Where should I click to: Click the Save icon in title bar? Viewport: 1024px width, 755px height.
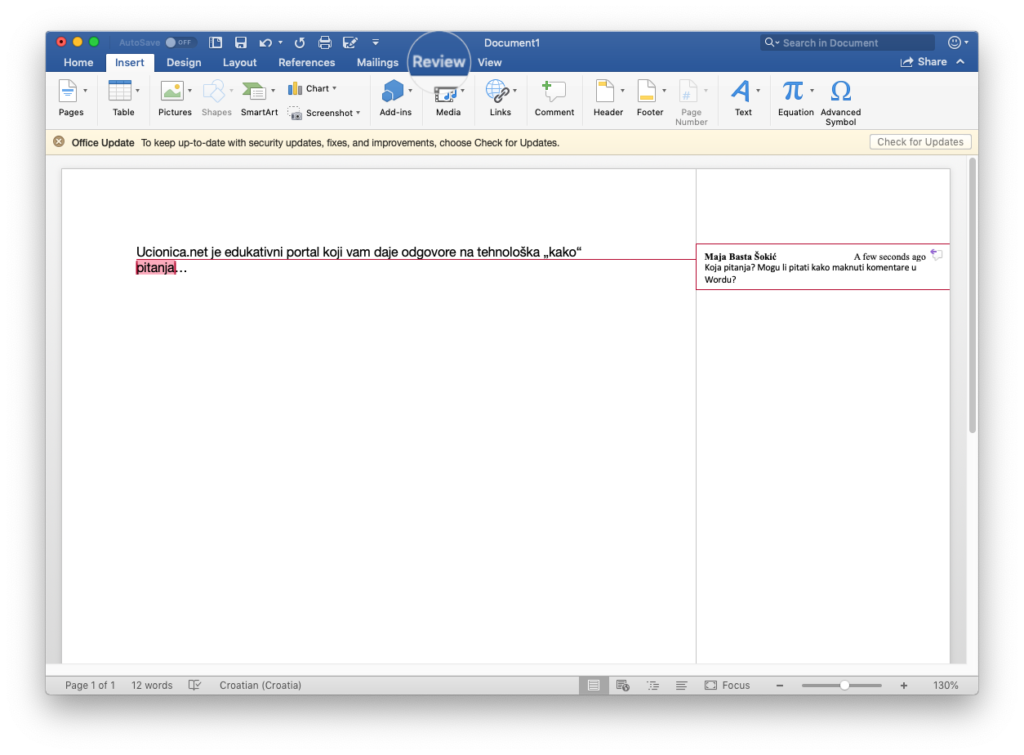(x=240, y=43)
